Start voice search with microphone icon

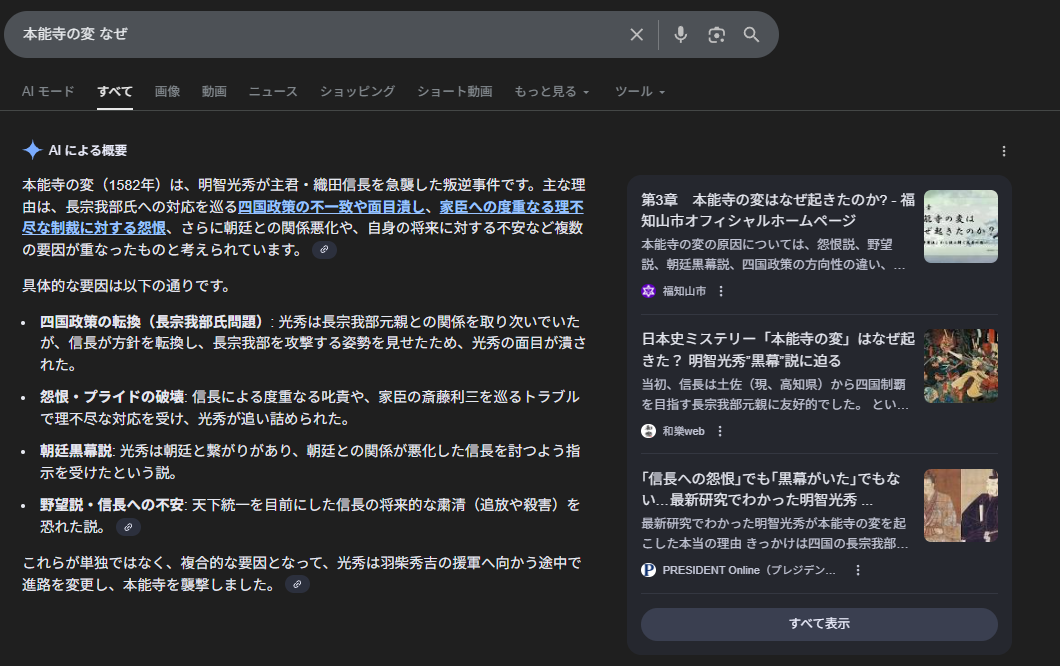click(681, 35)
